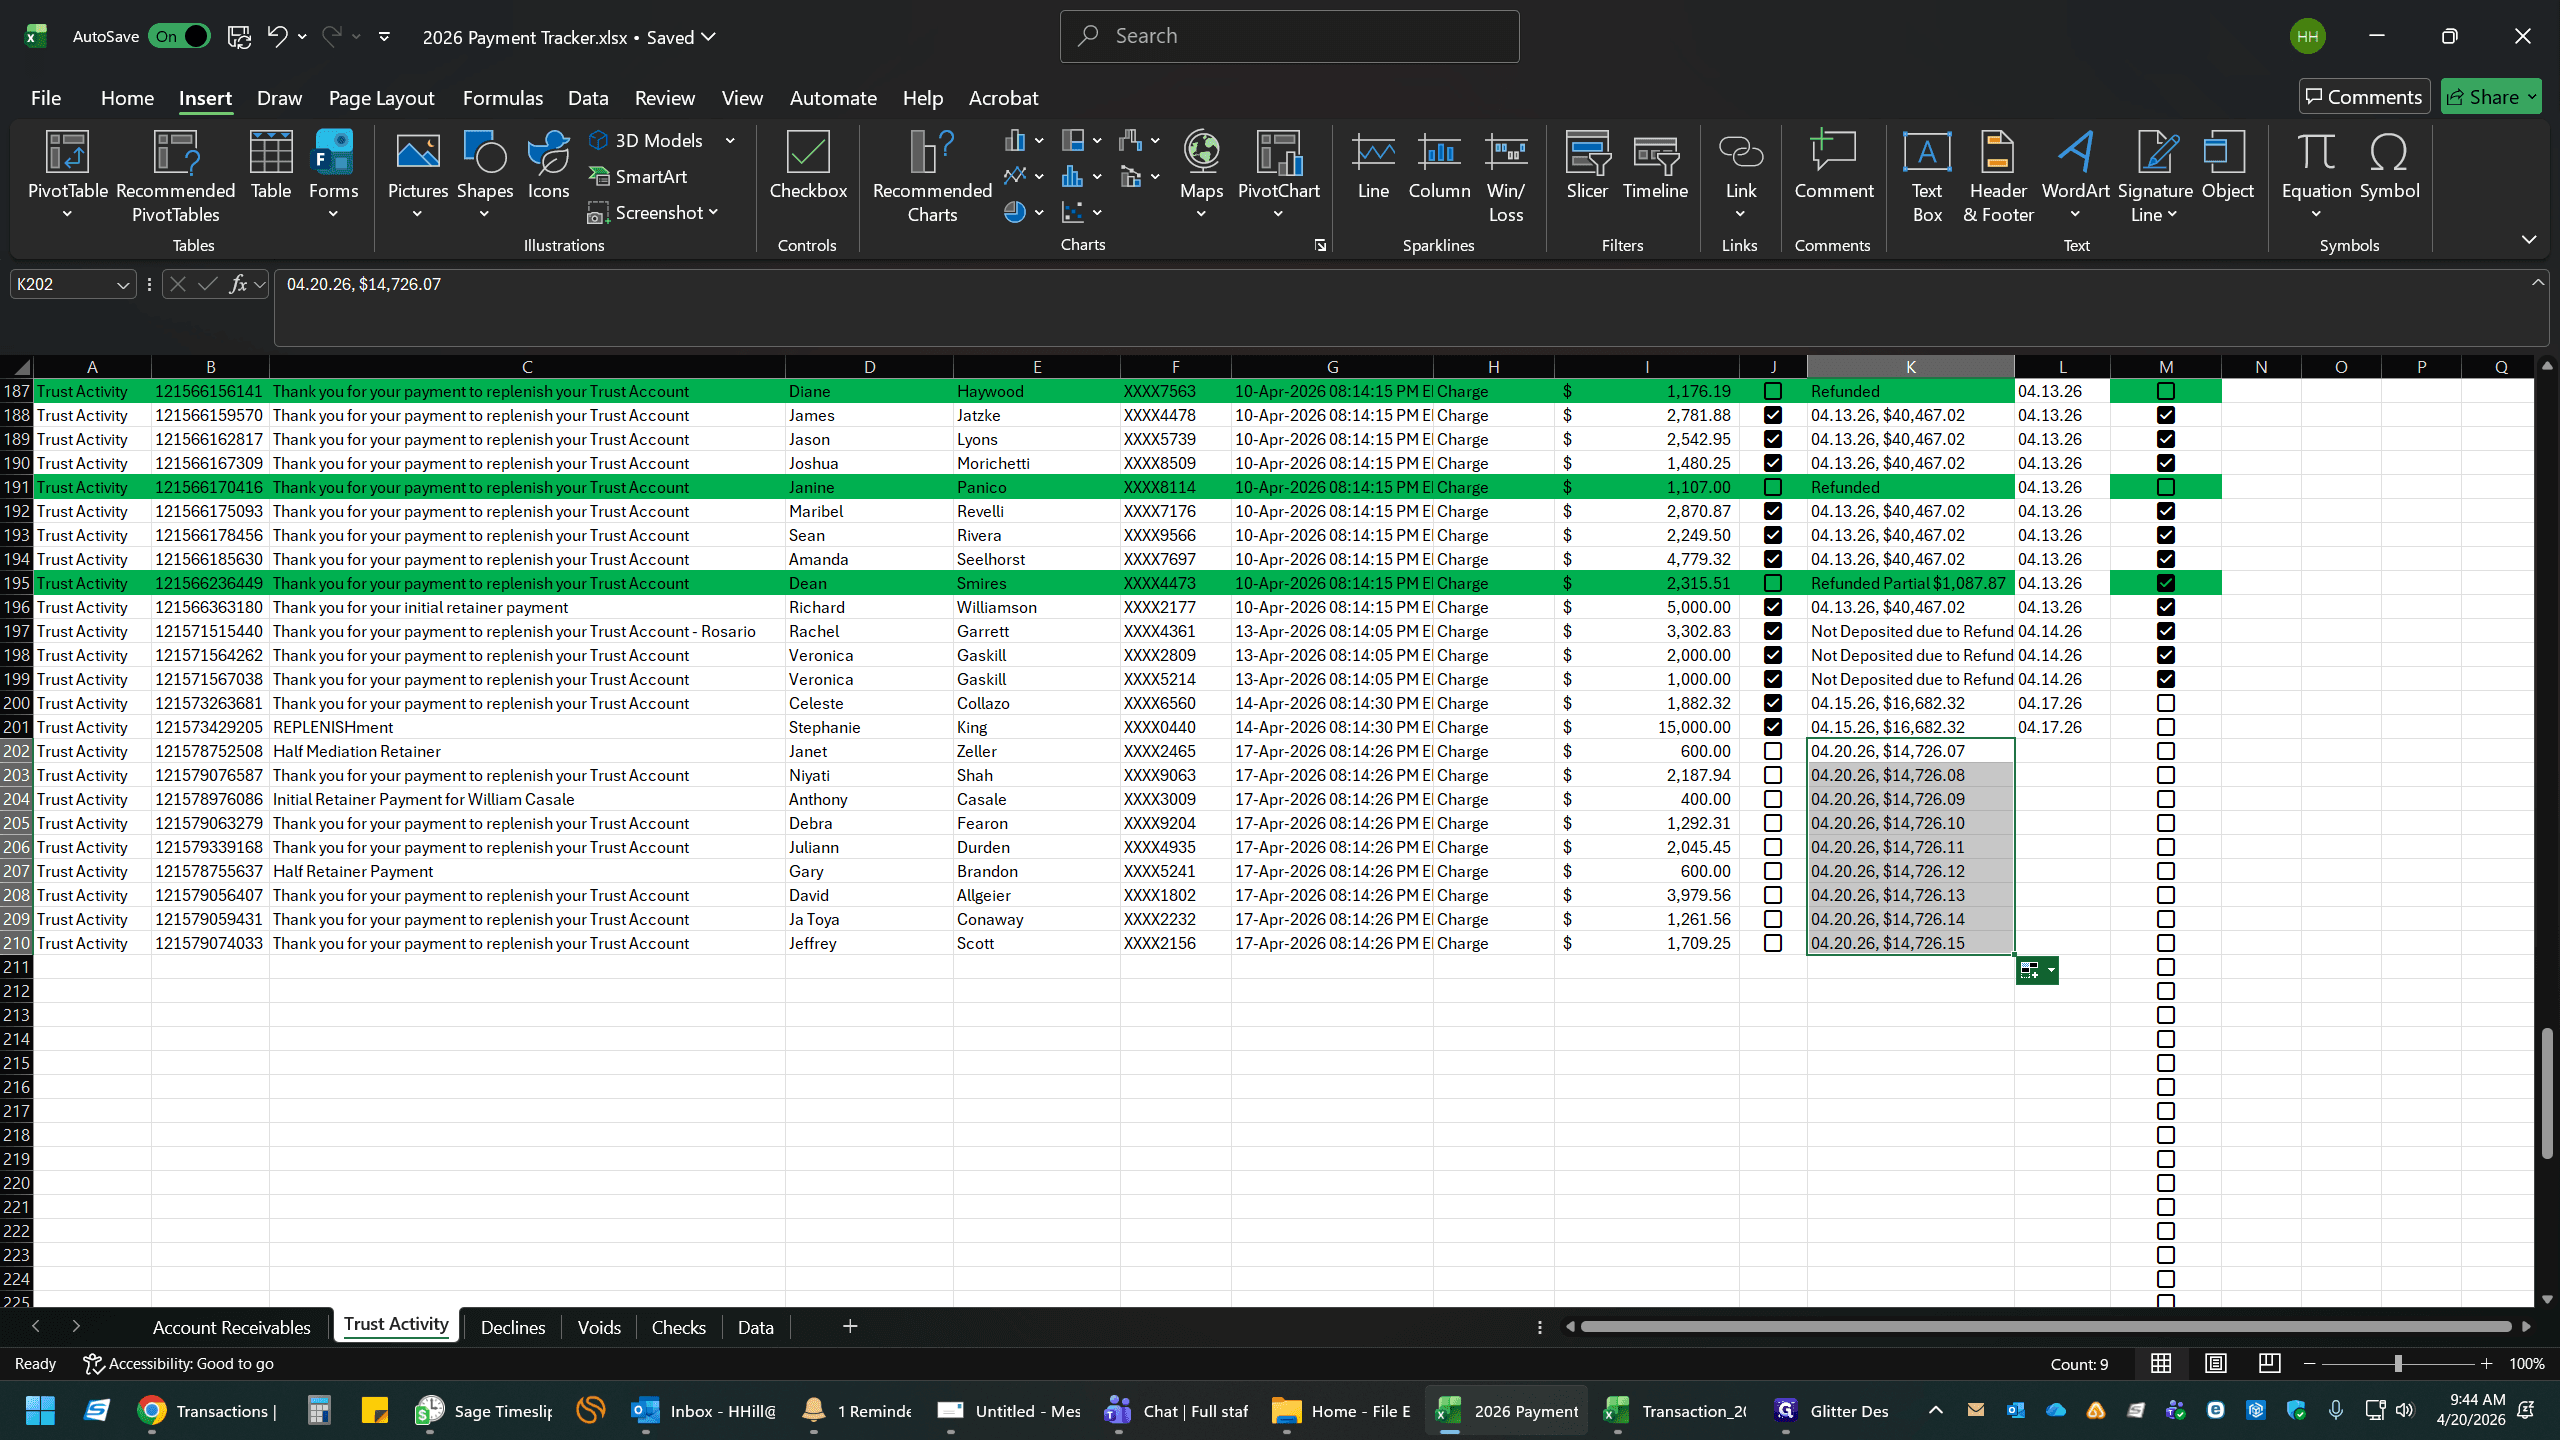Insert an Object from Text group
The width and height of the screenshot is (2560, 1440).
coord(2228,165)
